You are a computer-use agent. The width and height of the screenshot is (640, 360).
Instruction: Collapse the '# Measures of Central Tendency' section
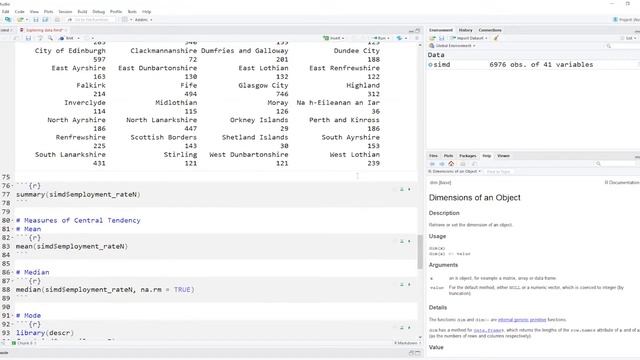(13, 220)
